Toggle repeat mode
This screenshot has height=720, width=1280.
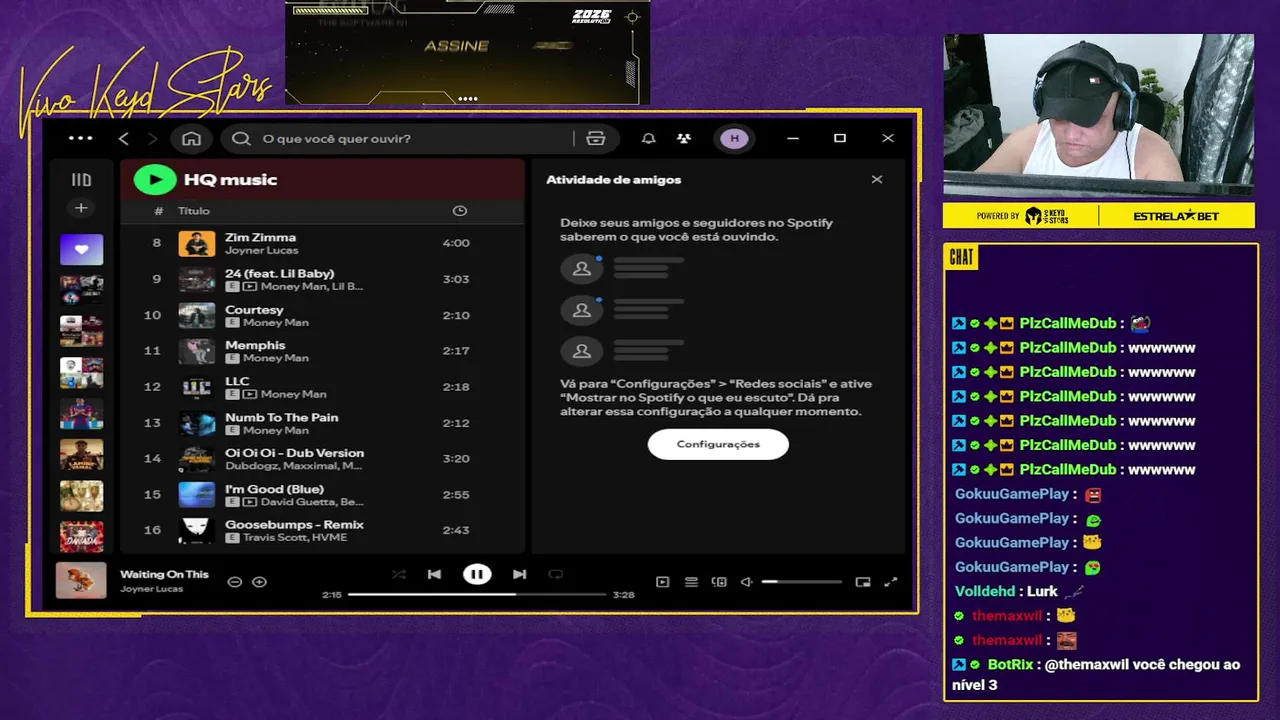(x=556, y=574)
